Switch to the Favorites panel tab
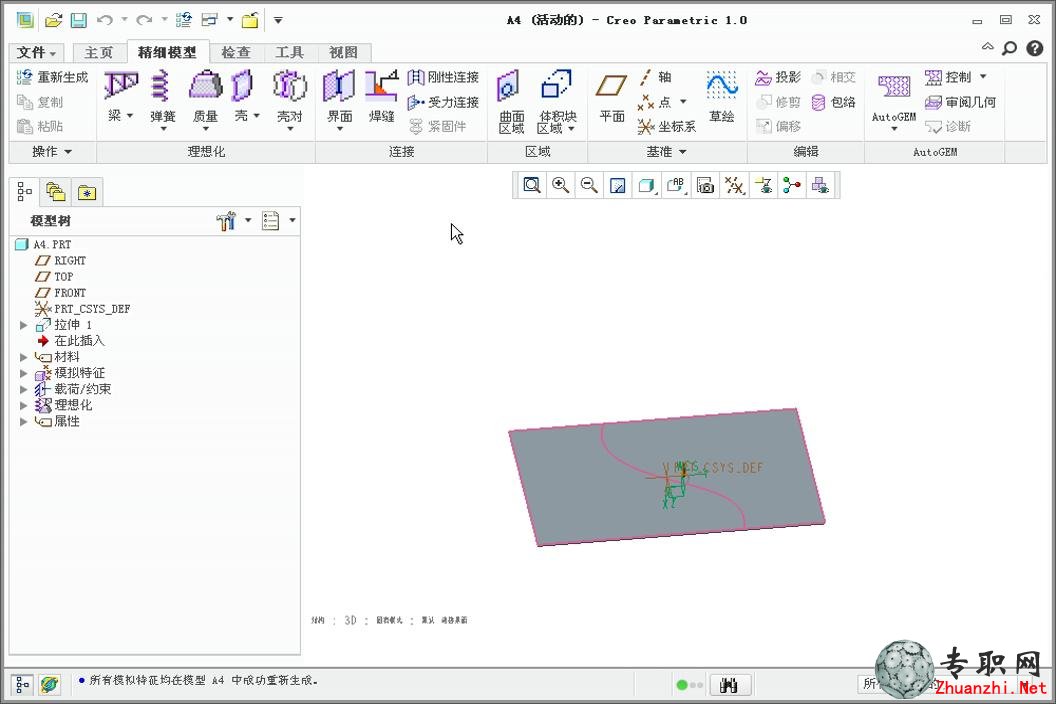The width and height of the screenshot is (1056, 704). (87, 193)
